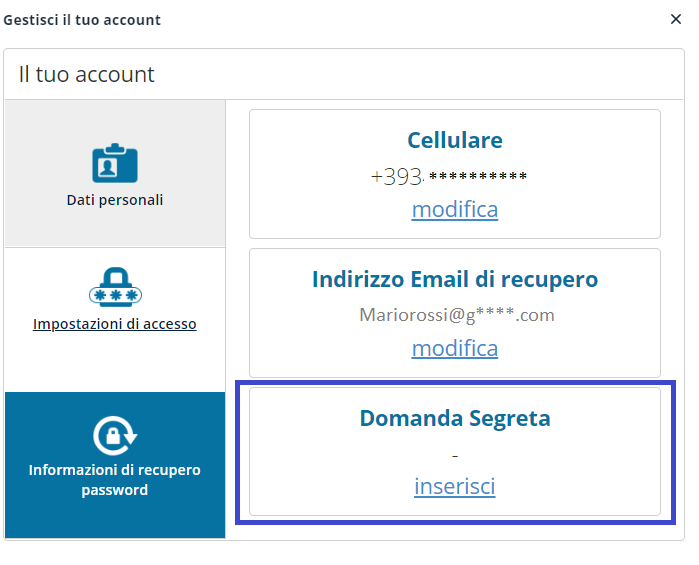Image resolution: width=699 pixels, height=565 pixels.
Task: Open the Dati personali tab label
Action: click(x=115, y=200)
